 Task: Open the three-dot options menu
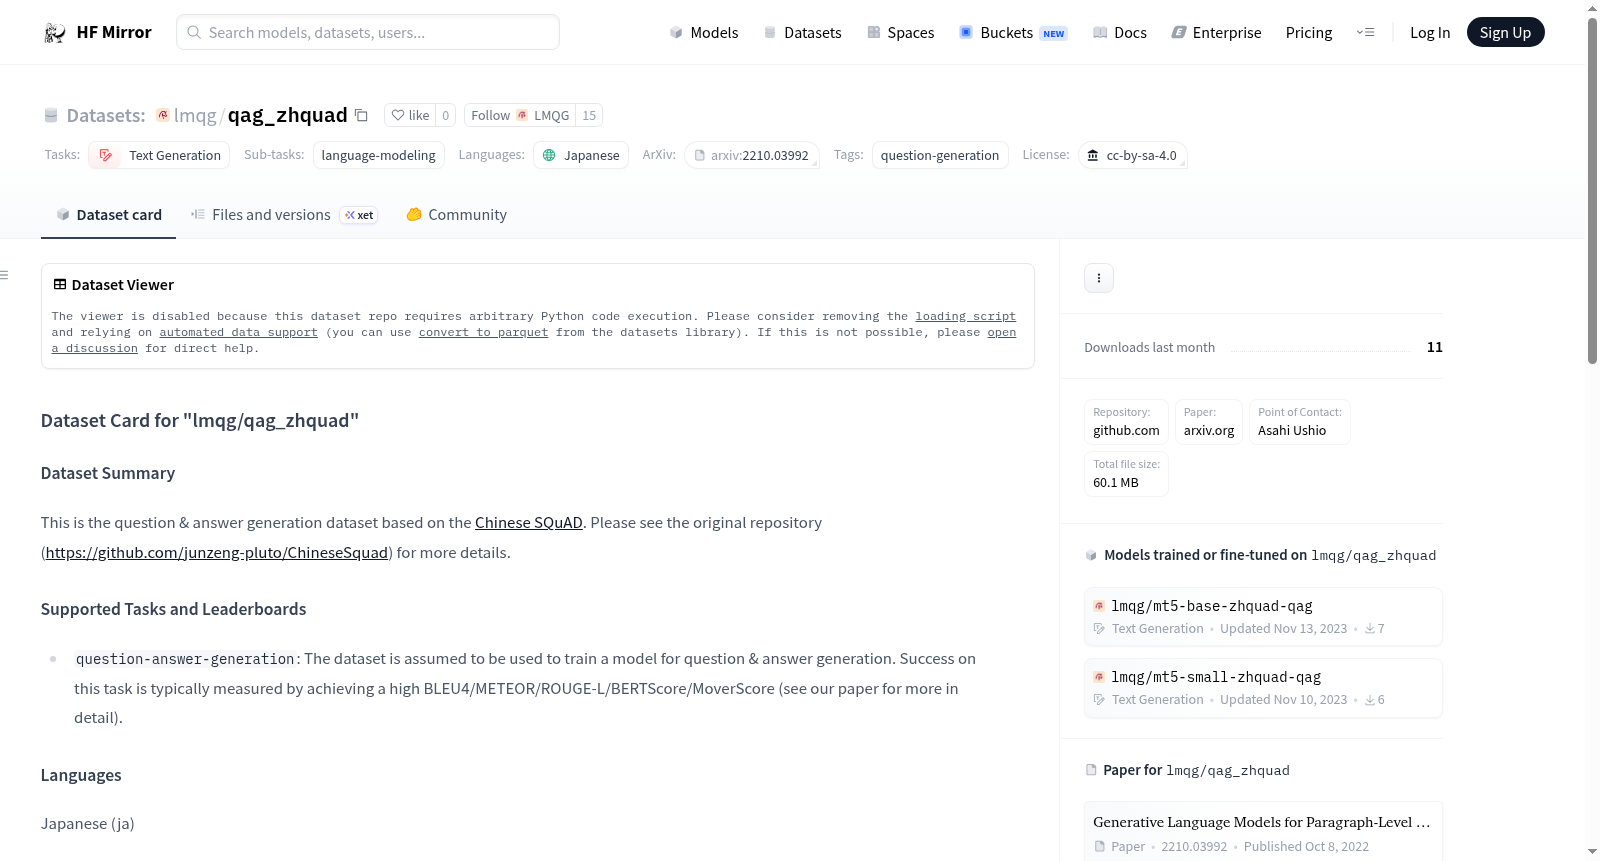(1099, 278)
